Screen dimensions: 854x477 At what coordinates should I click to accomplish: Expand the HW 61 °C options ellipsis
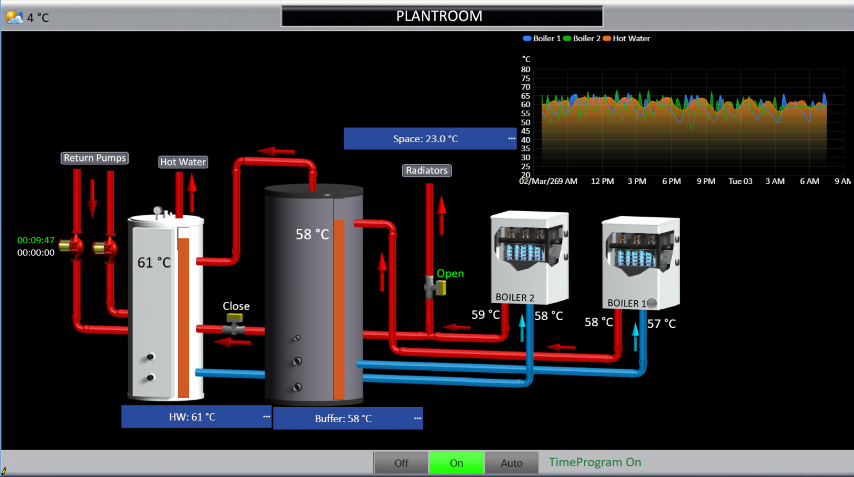[266, 416]
